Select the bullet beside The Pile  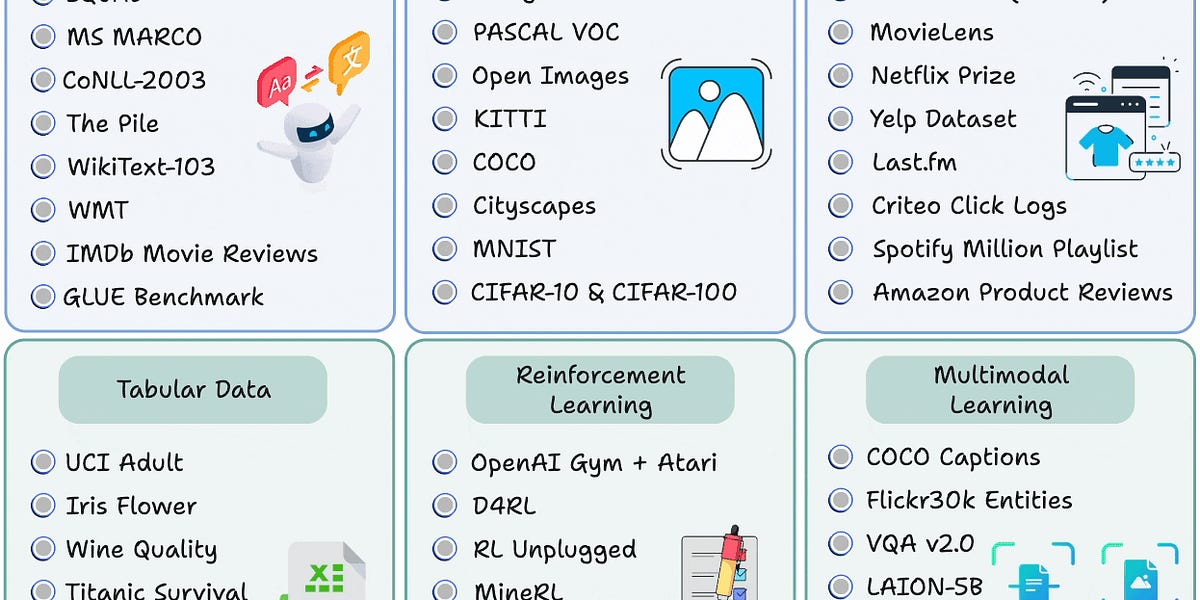43,123
